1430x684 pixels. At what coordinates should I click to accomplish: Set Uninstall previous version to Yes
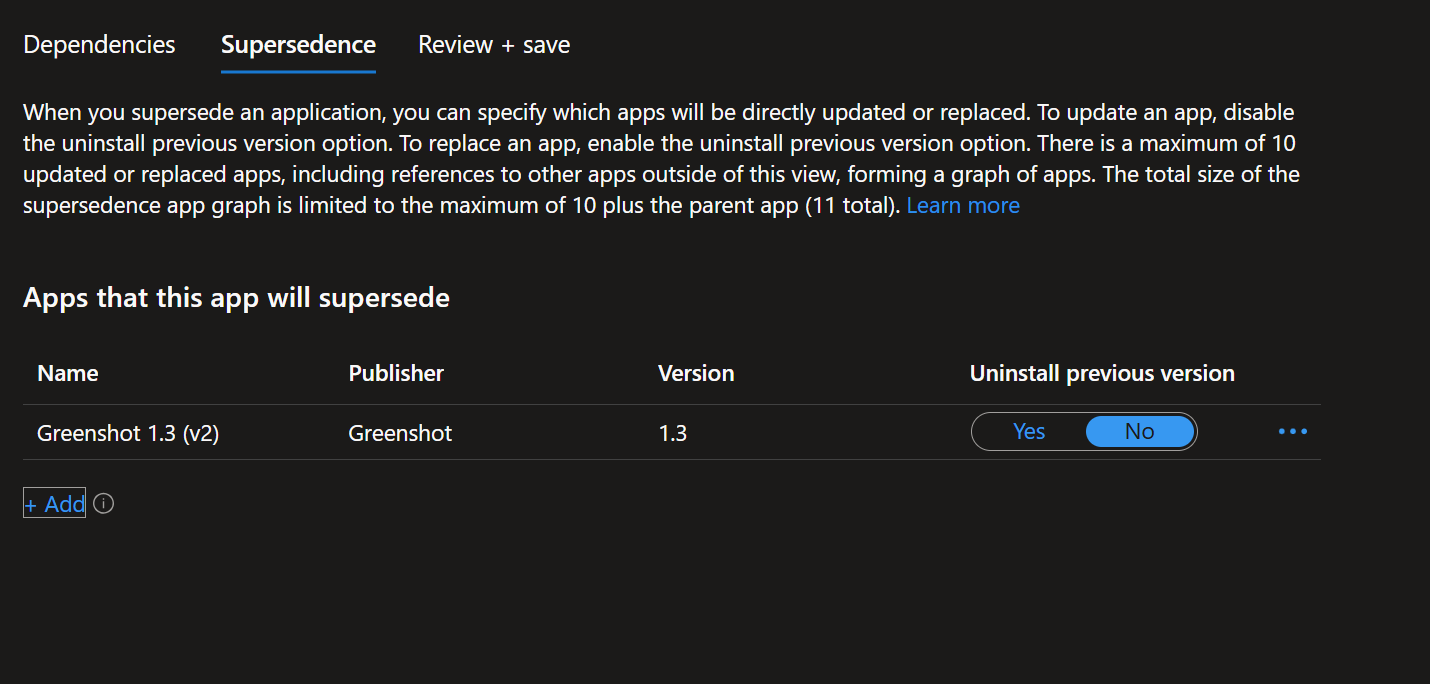pyautogui.click(x=1029, y=432)
